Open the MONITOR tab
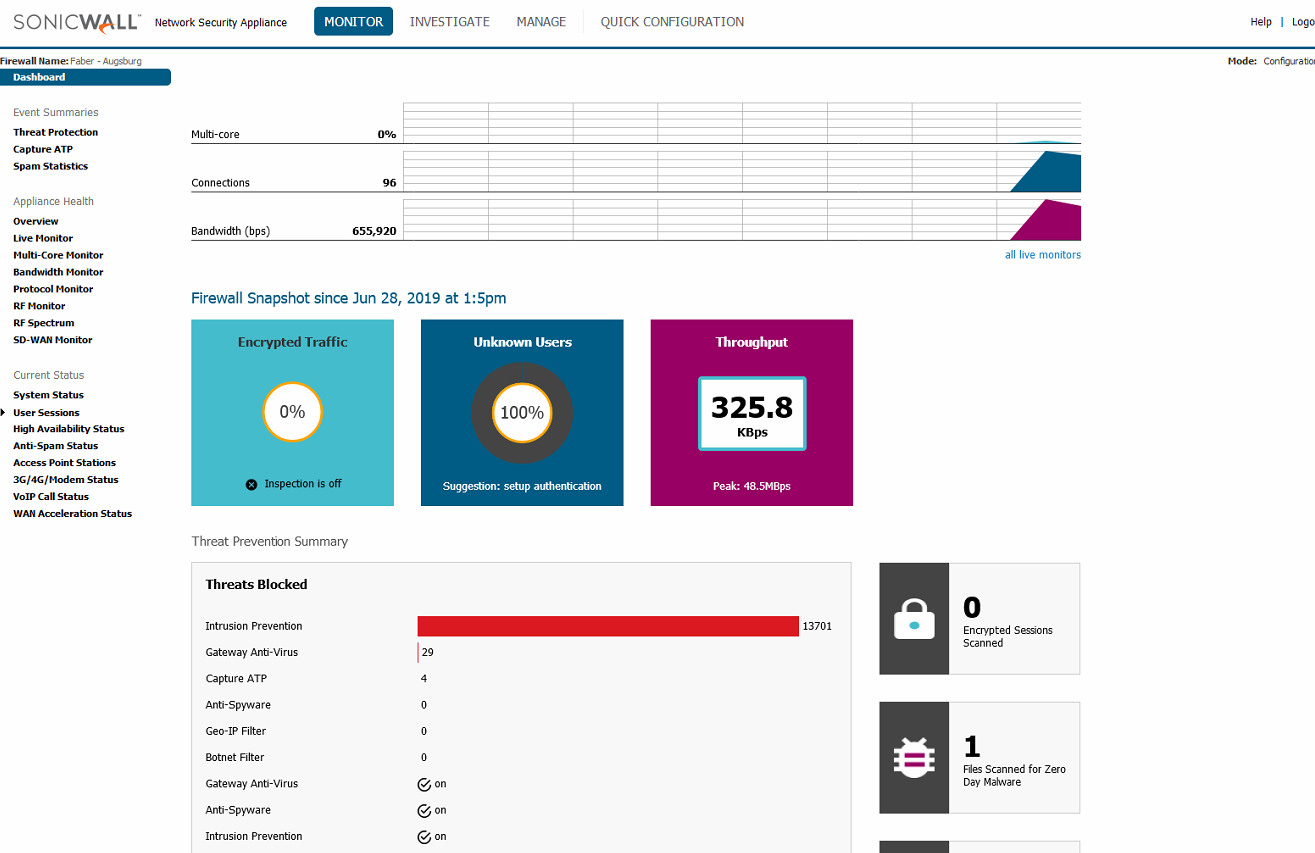This screenshot has height=853, width=1315. [353, 21]
